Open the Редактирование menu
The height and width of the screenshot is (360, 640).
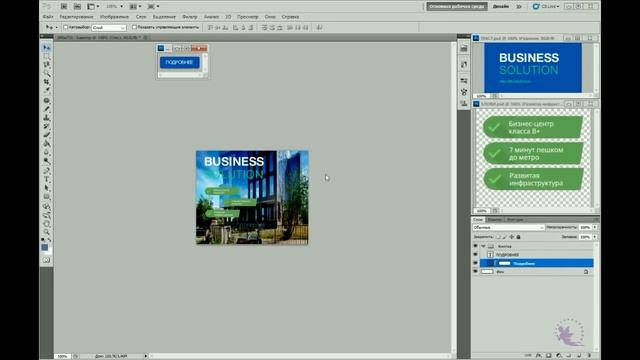[x=76, y=17]
